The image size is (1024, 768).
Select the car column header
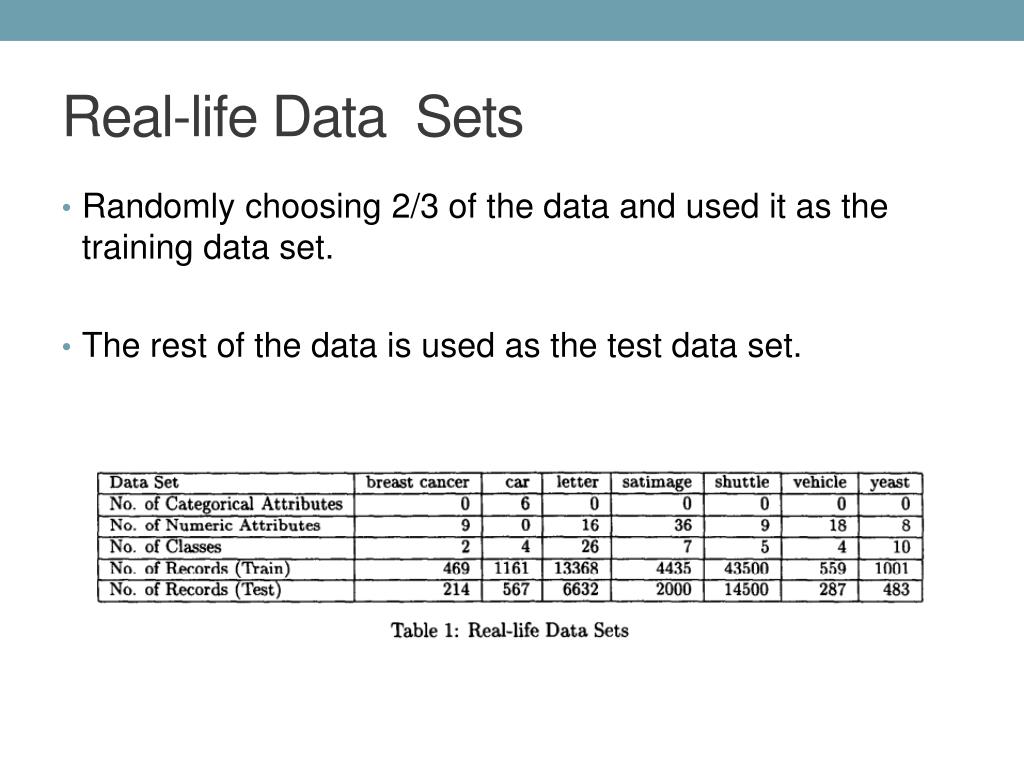click(x=517, y=483)
